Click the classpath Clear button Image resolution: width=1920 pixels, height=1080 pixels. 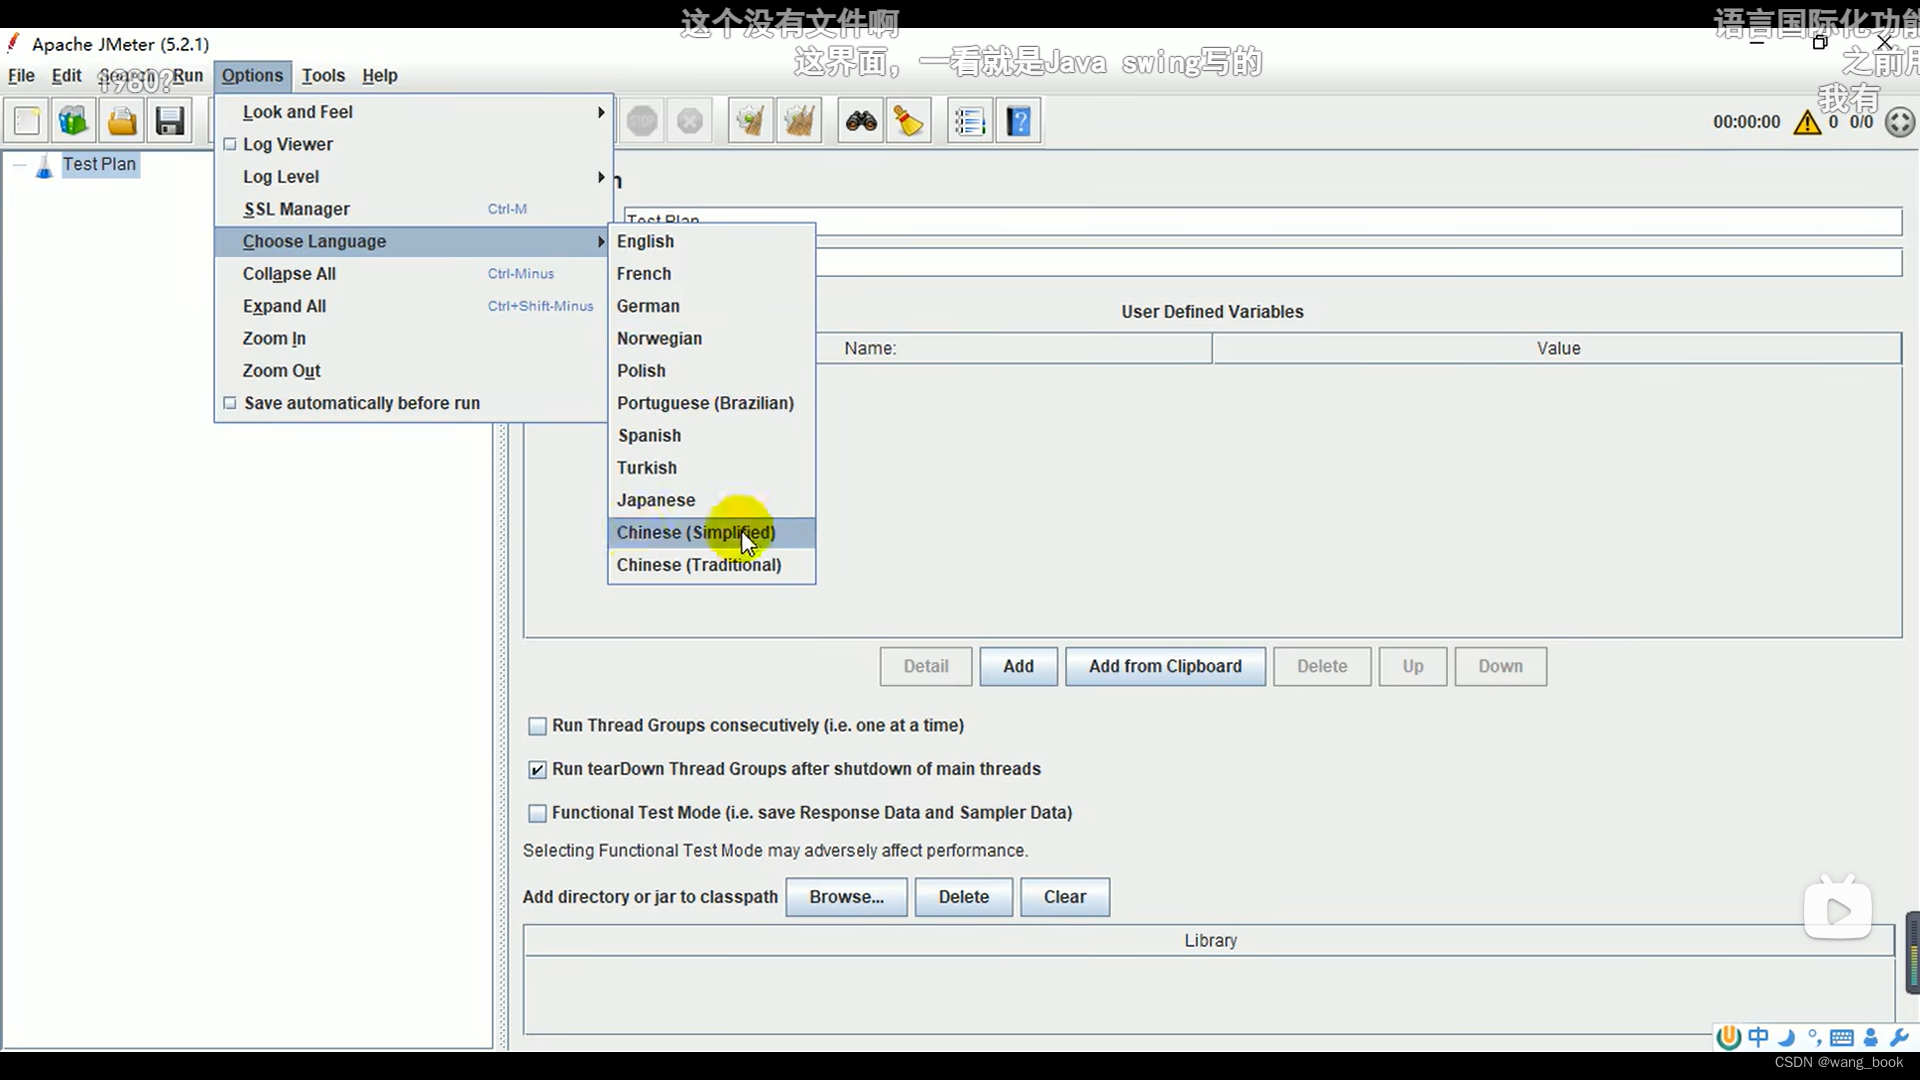tap(1064, 897)
